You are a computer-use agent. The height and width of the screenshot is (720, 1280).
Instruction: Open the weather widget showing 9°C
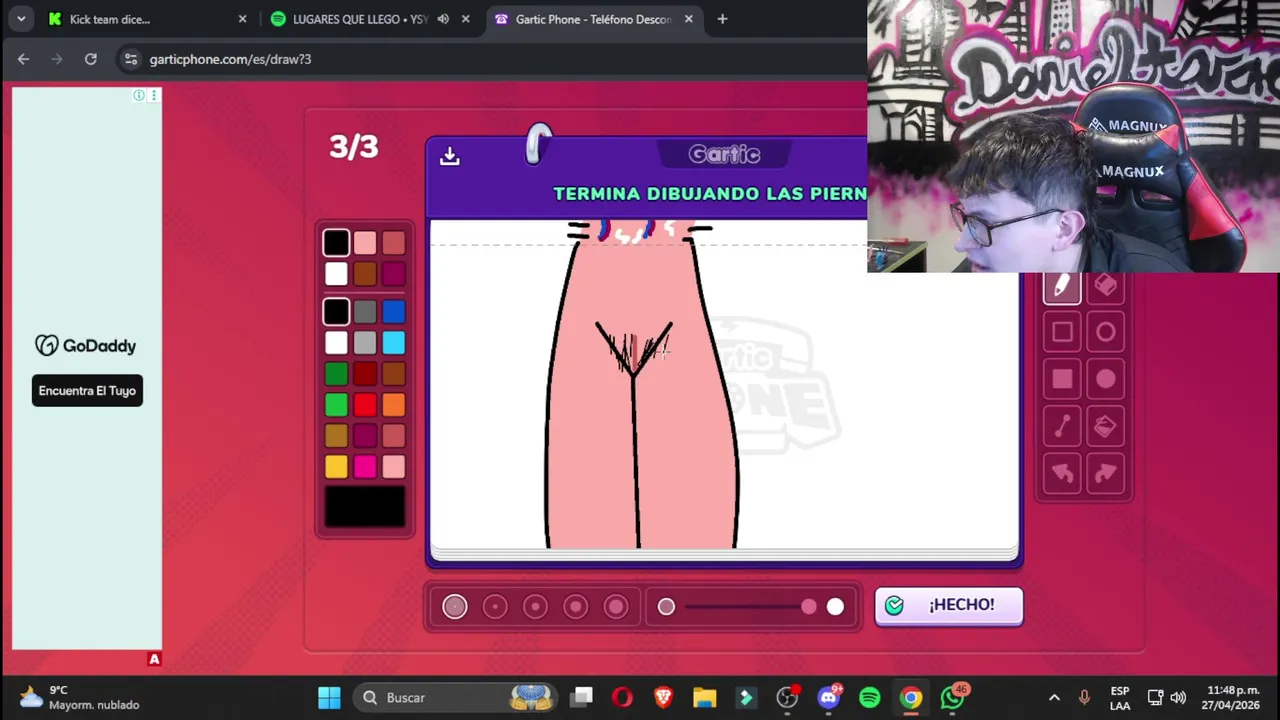pos(78,697)
